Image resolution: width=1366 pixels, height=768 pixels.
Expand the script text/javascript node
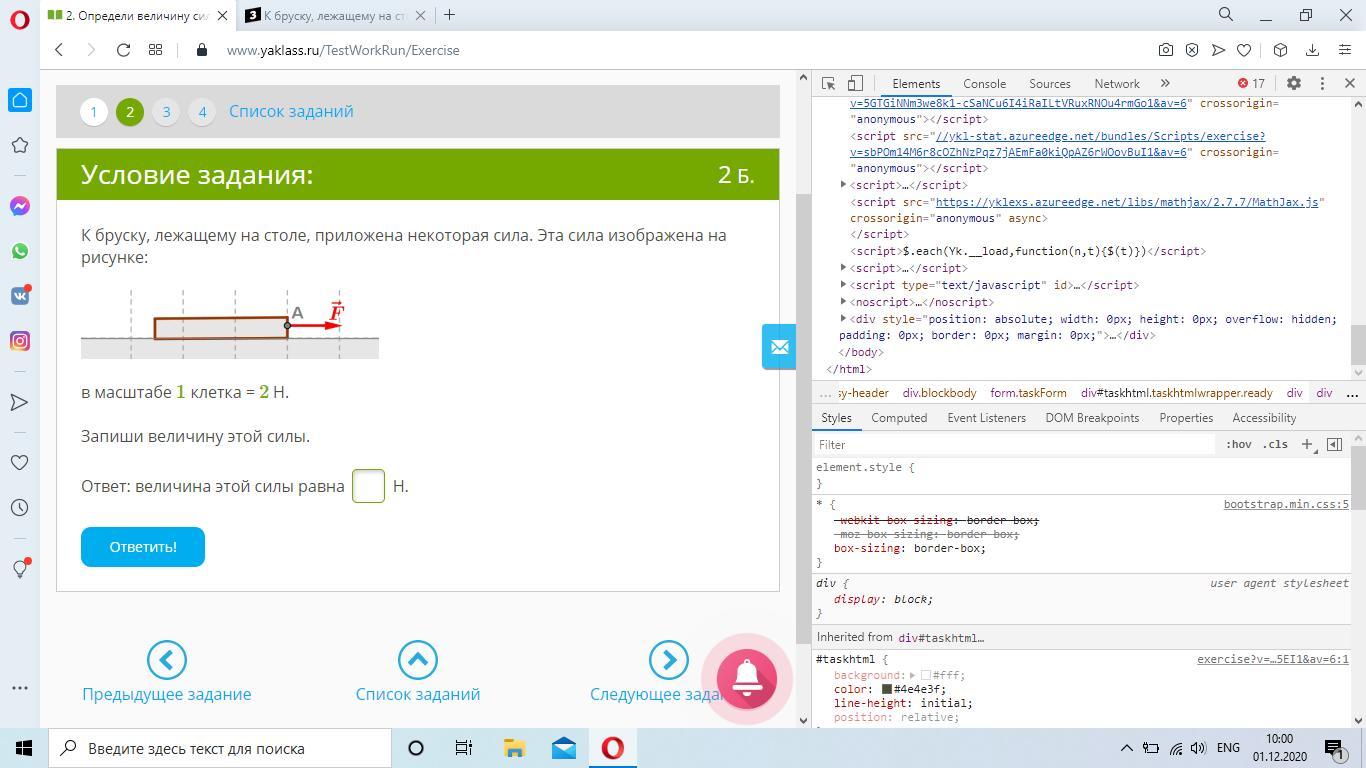pos(843,284)
